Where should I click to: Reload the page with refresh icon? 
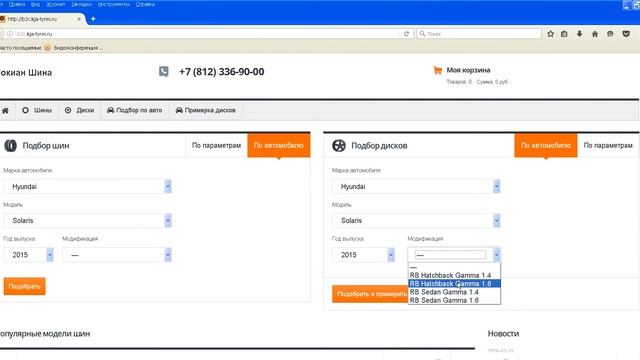(406, 34)
